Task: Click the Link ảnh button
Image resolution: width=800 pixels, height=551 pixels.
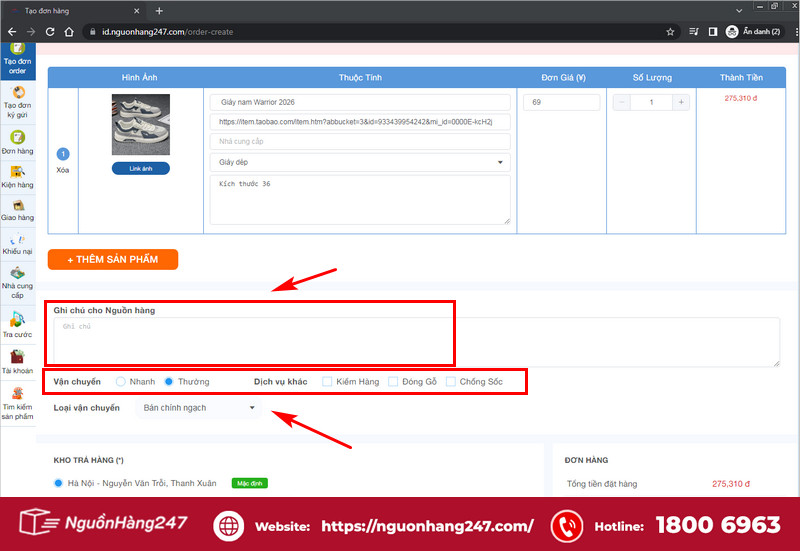Action: pyautogui.click(x=141, y=168)
